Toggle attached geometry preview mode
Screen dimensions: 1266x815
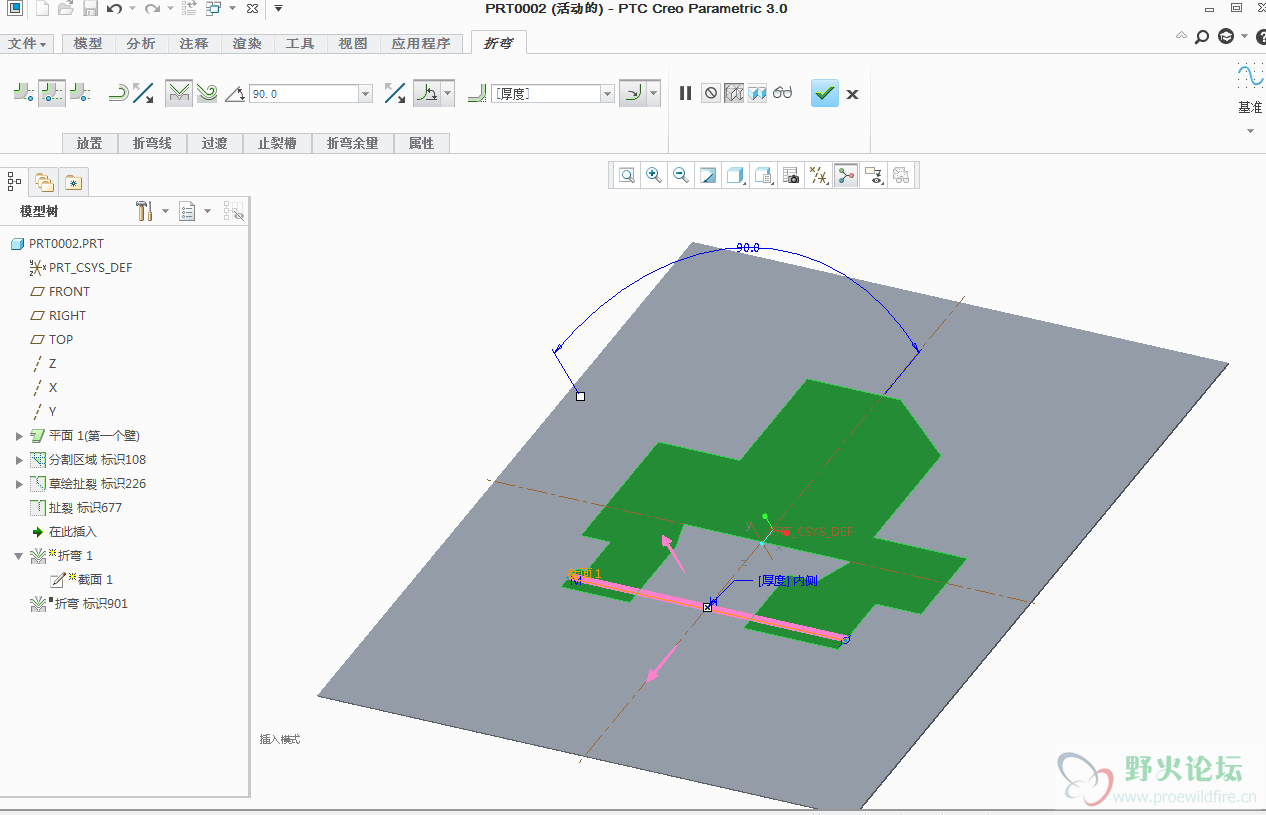[x=757, y=93]
